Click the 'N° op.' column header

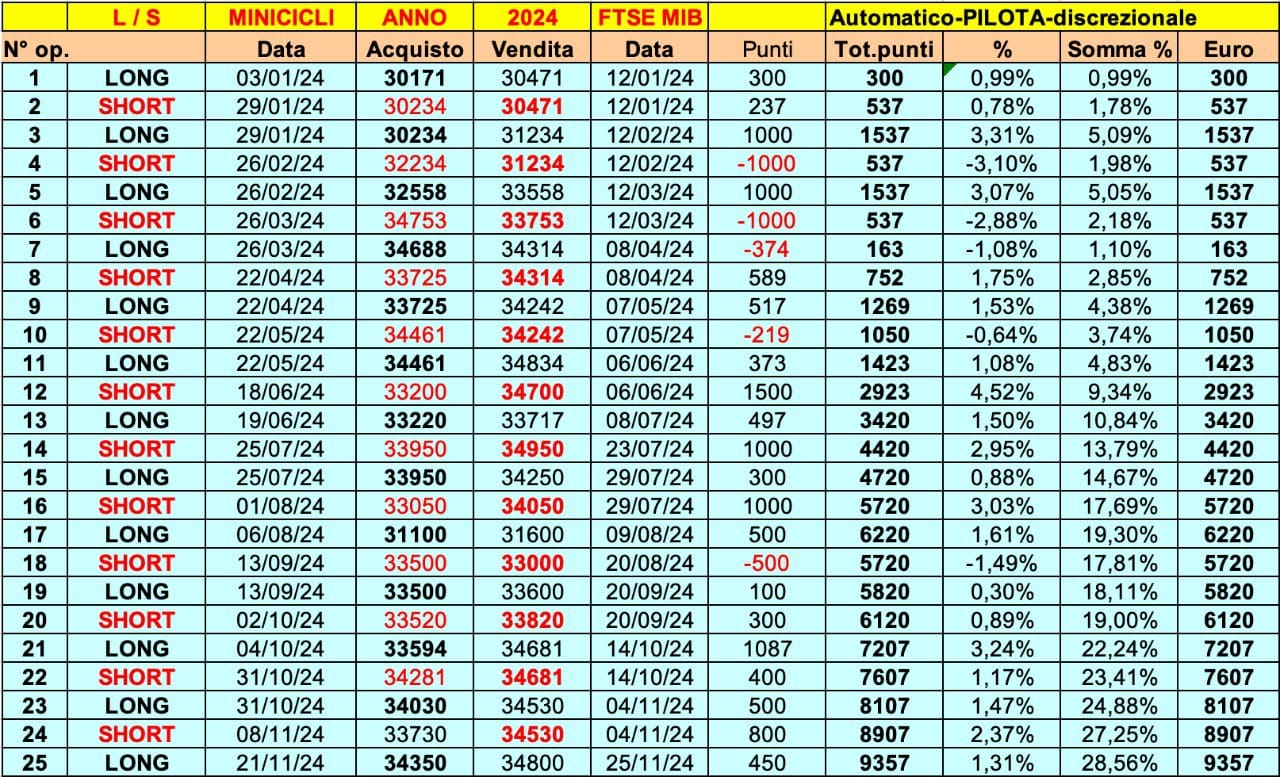click(x=35, y=49)
